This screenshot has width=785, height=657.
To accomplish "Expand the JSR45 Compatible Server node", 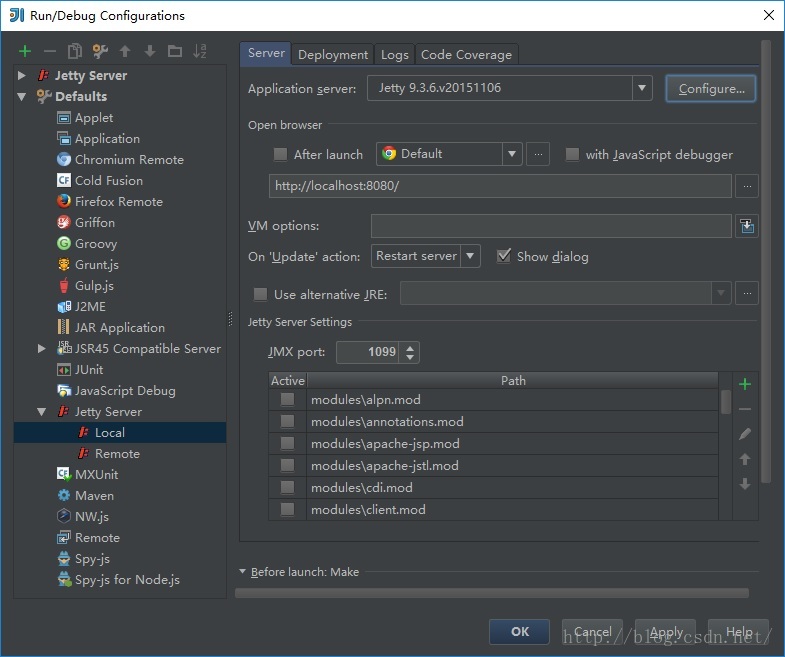I will 42,348.
